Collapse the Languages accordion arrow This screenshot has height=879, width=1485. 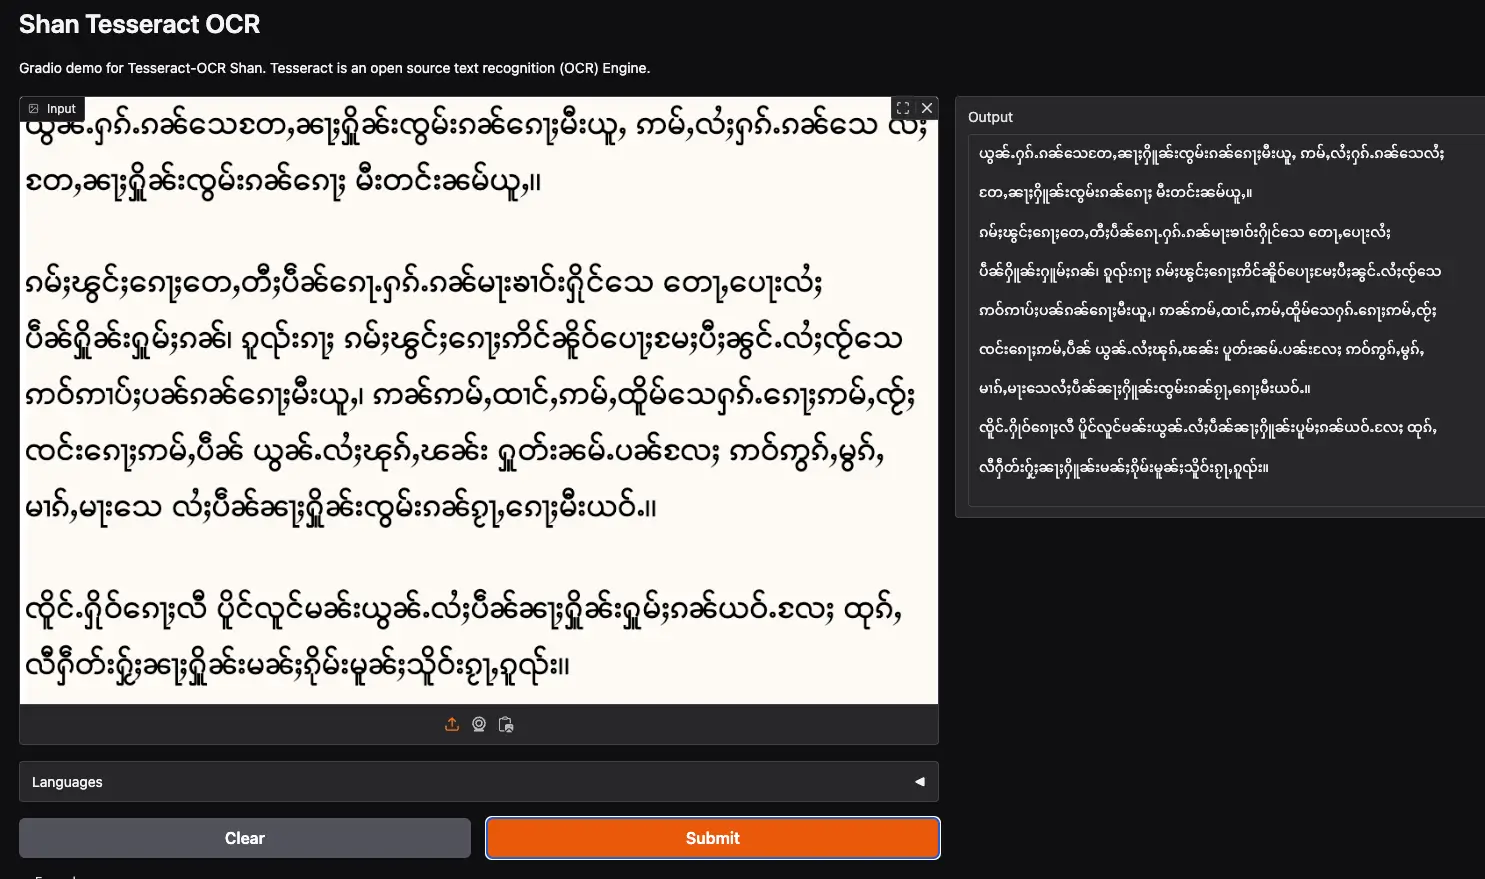(919, 782)
